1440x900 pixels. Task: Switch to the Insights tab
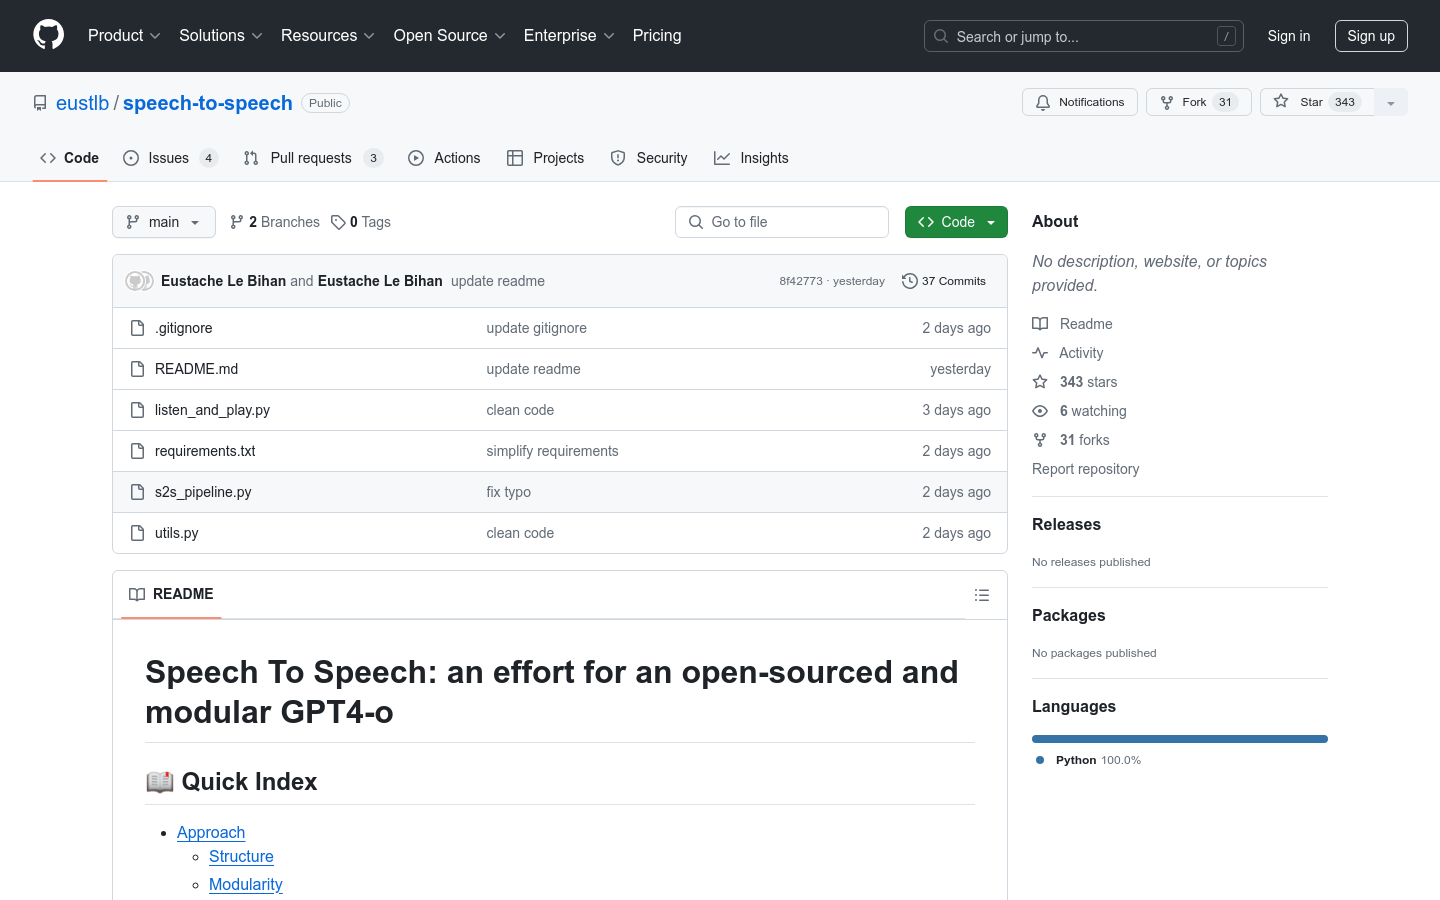[751, 158]
